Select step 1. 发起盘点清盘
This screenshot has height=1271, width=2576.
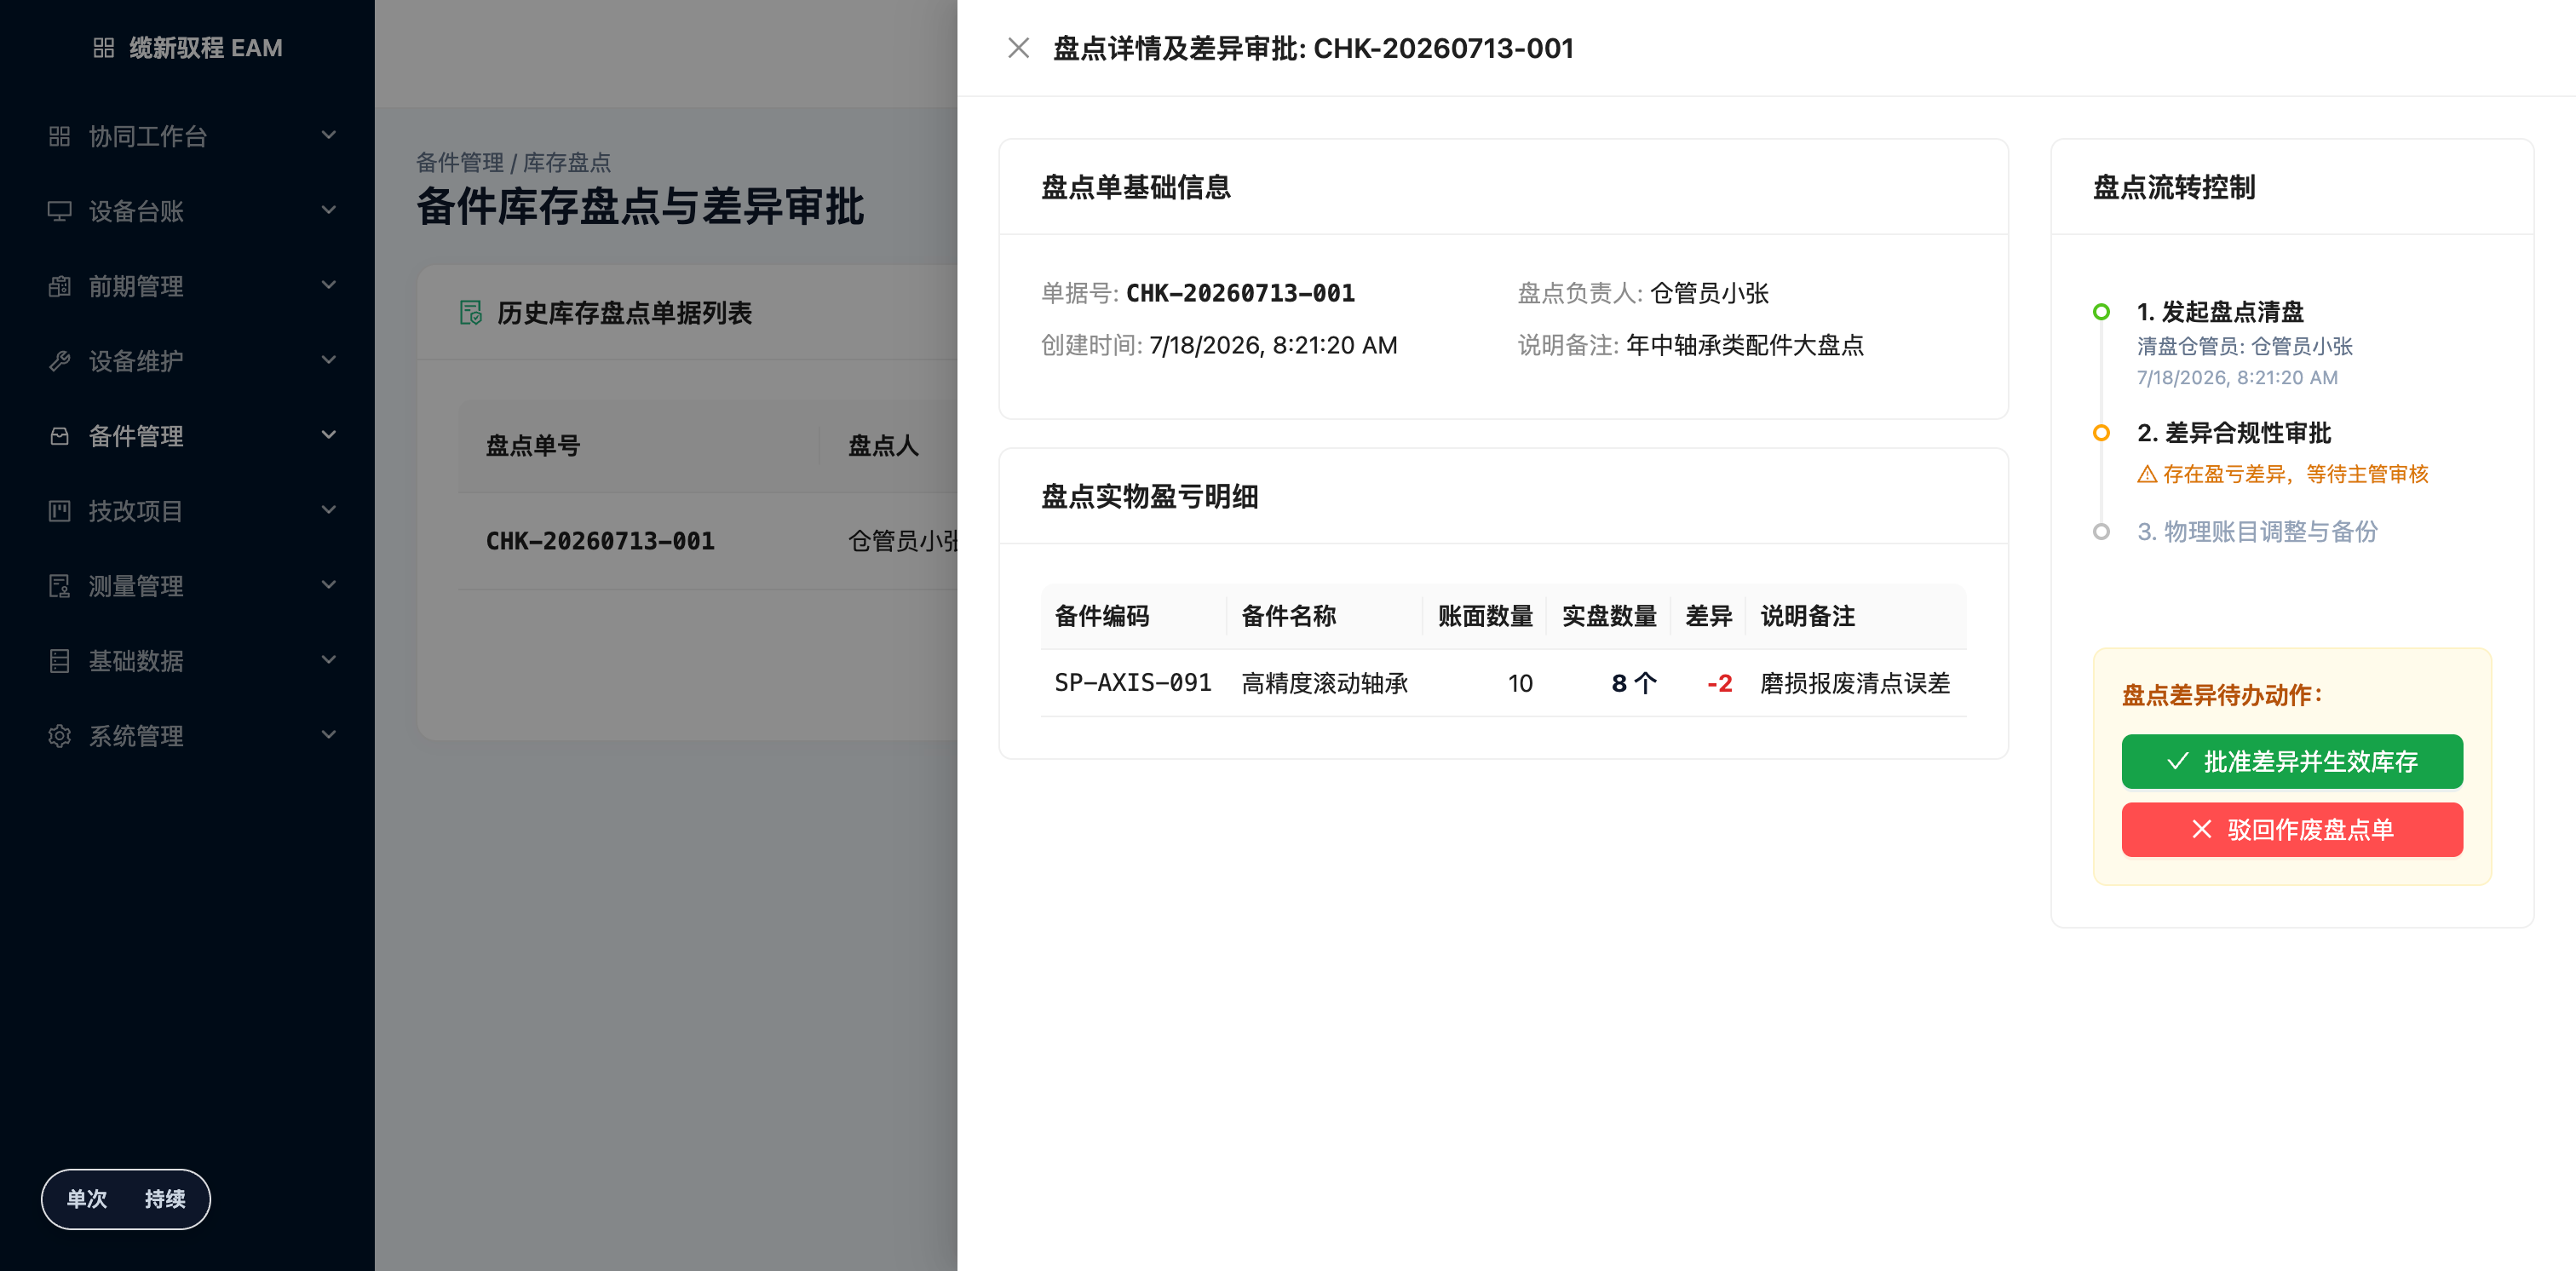[2220, 312]
